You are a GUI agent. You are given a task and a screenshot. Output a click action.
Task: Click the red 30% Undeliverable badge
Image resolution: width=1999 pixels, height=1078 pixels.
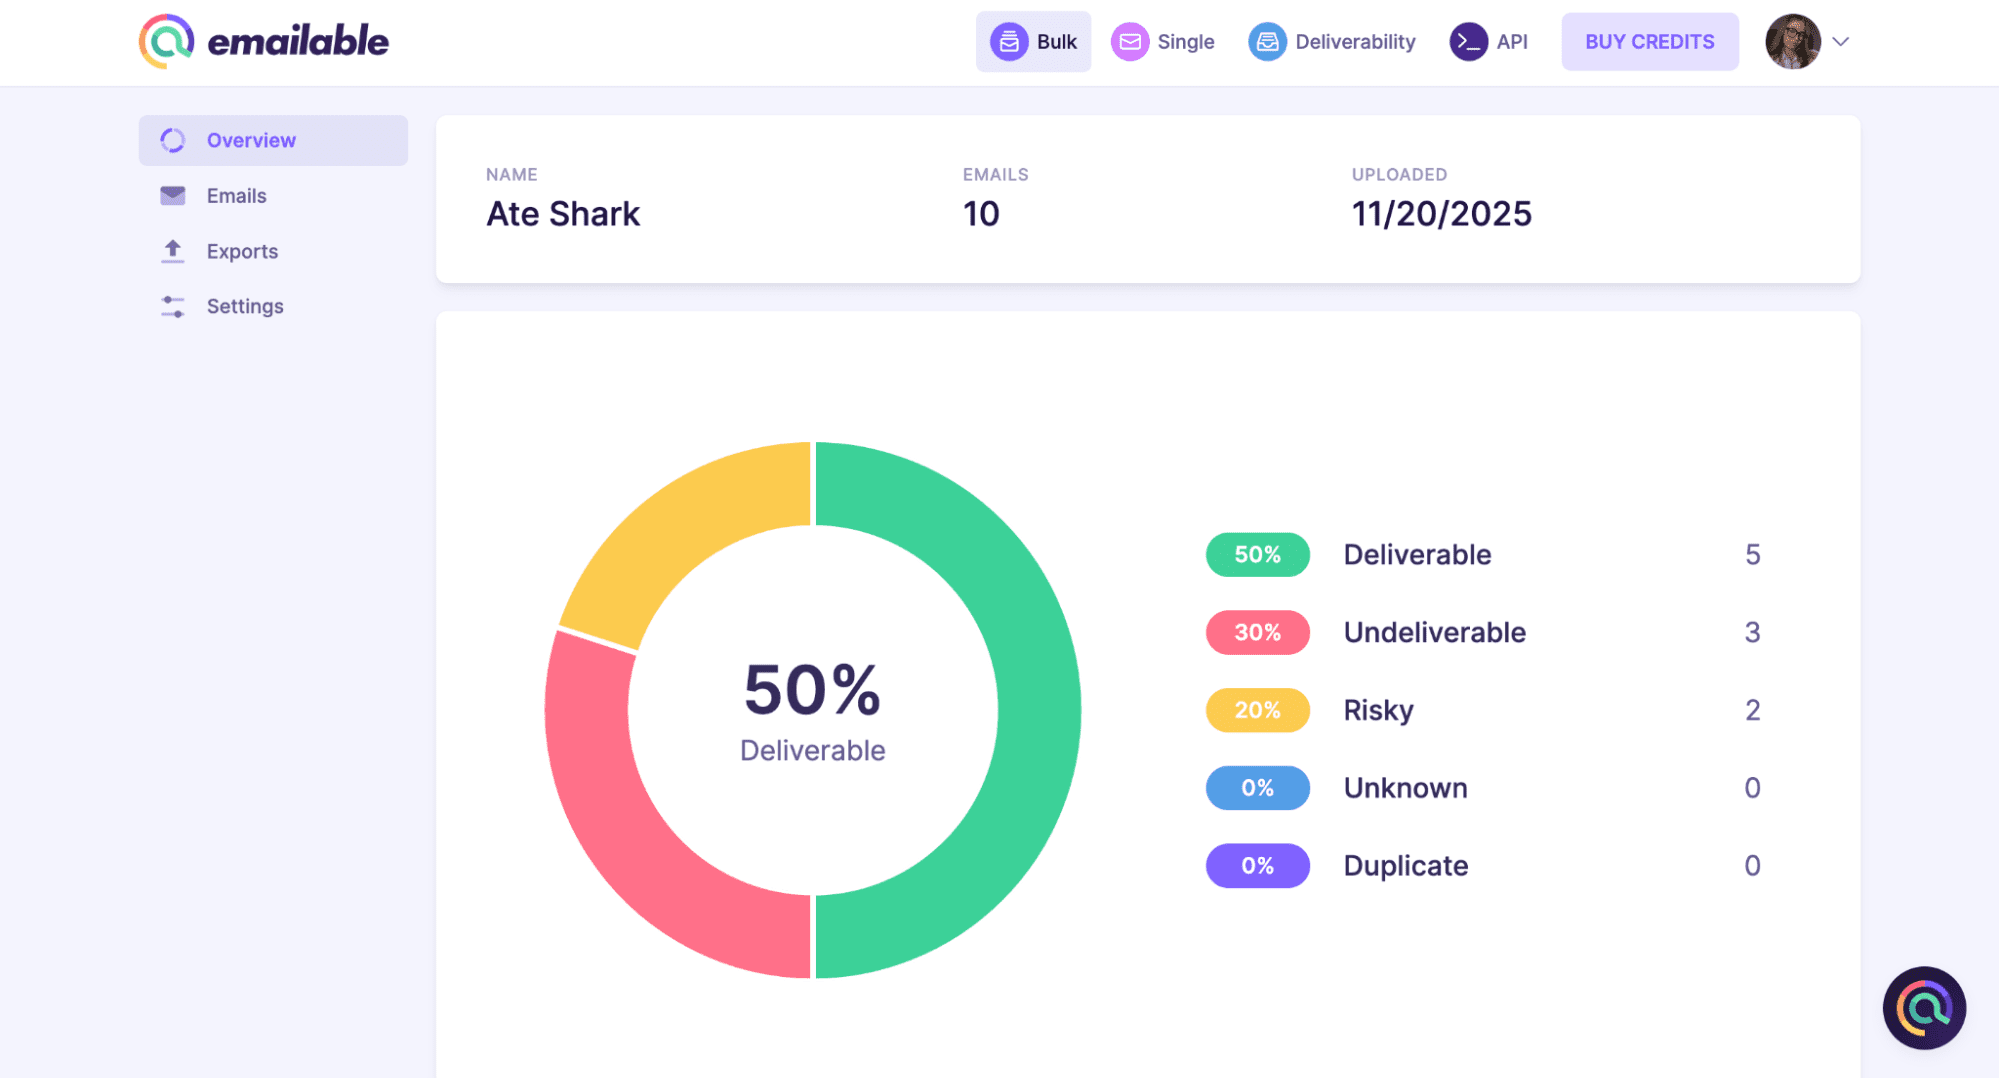tap(1257, 633)
